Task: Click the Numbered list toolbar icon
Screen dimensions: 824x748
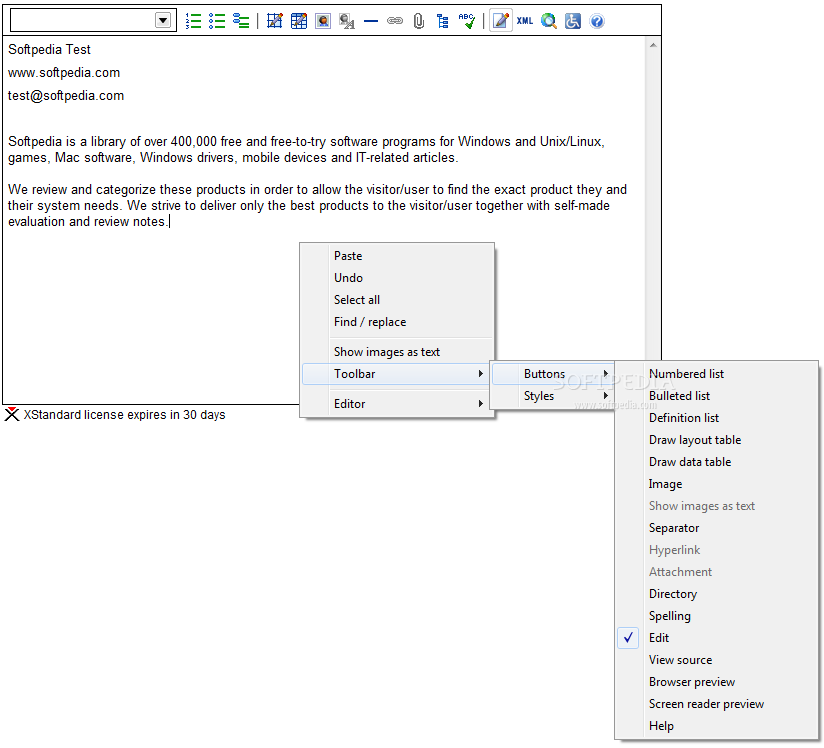Action: (193, 21)
